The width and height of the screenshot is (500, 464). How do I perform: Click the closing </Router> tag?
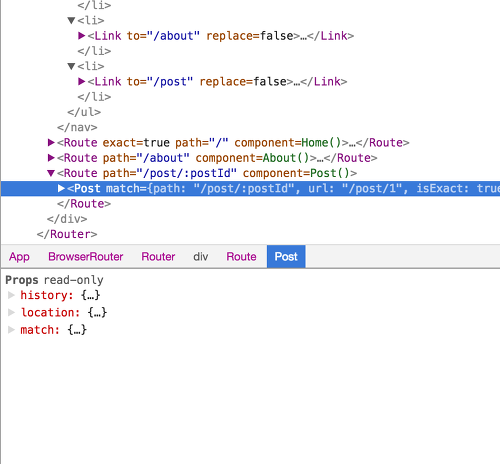click(67, 234)
